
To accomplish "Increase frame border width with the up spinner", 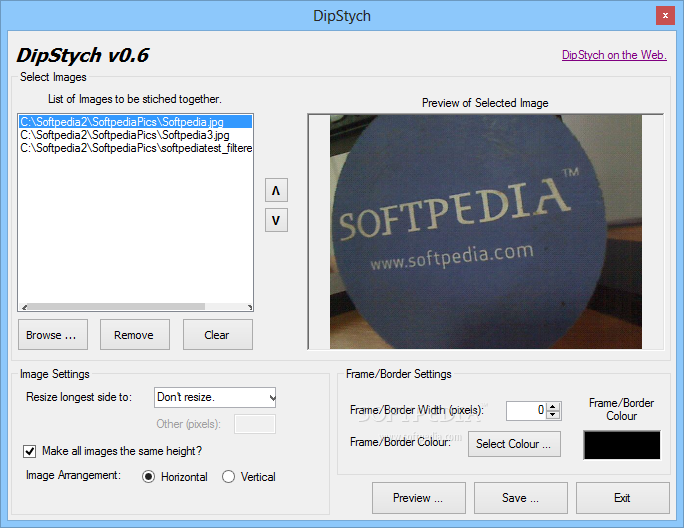I will [x=553, y=406].
